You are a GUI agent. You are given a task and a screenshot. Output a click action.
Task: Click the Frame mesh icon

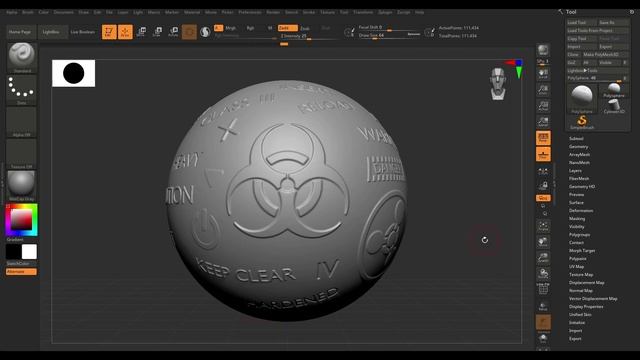(x=543, y=227)
